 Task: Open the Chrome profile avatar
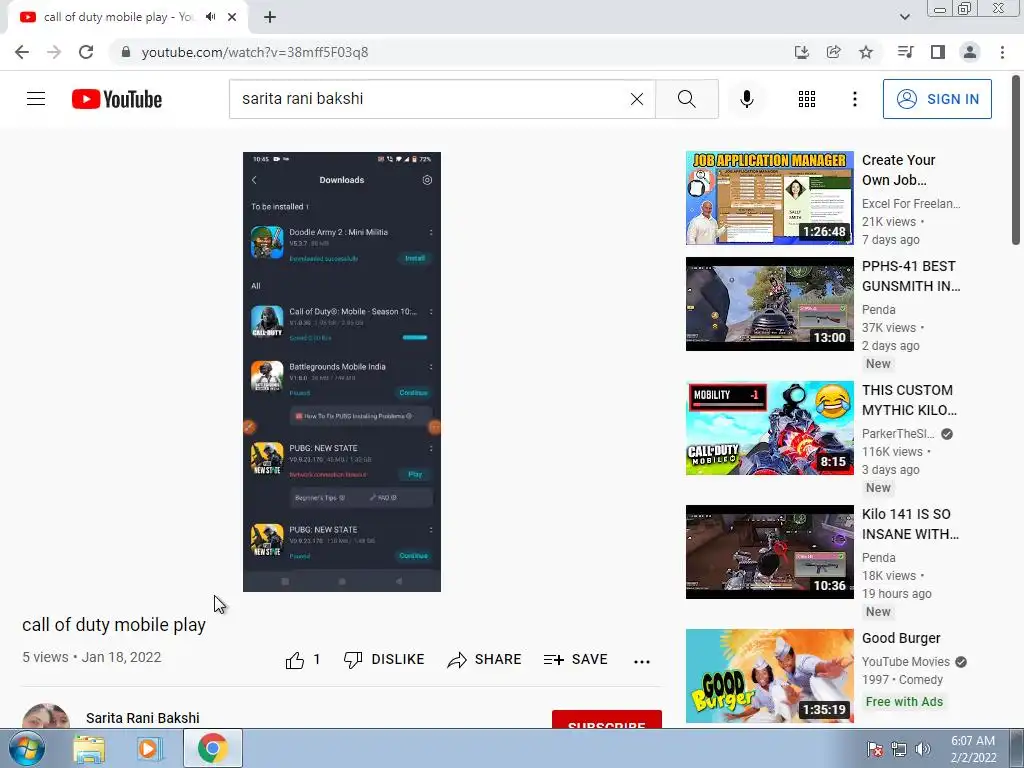(x=970, y=52)
